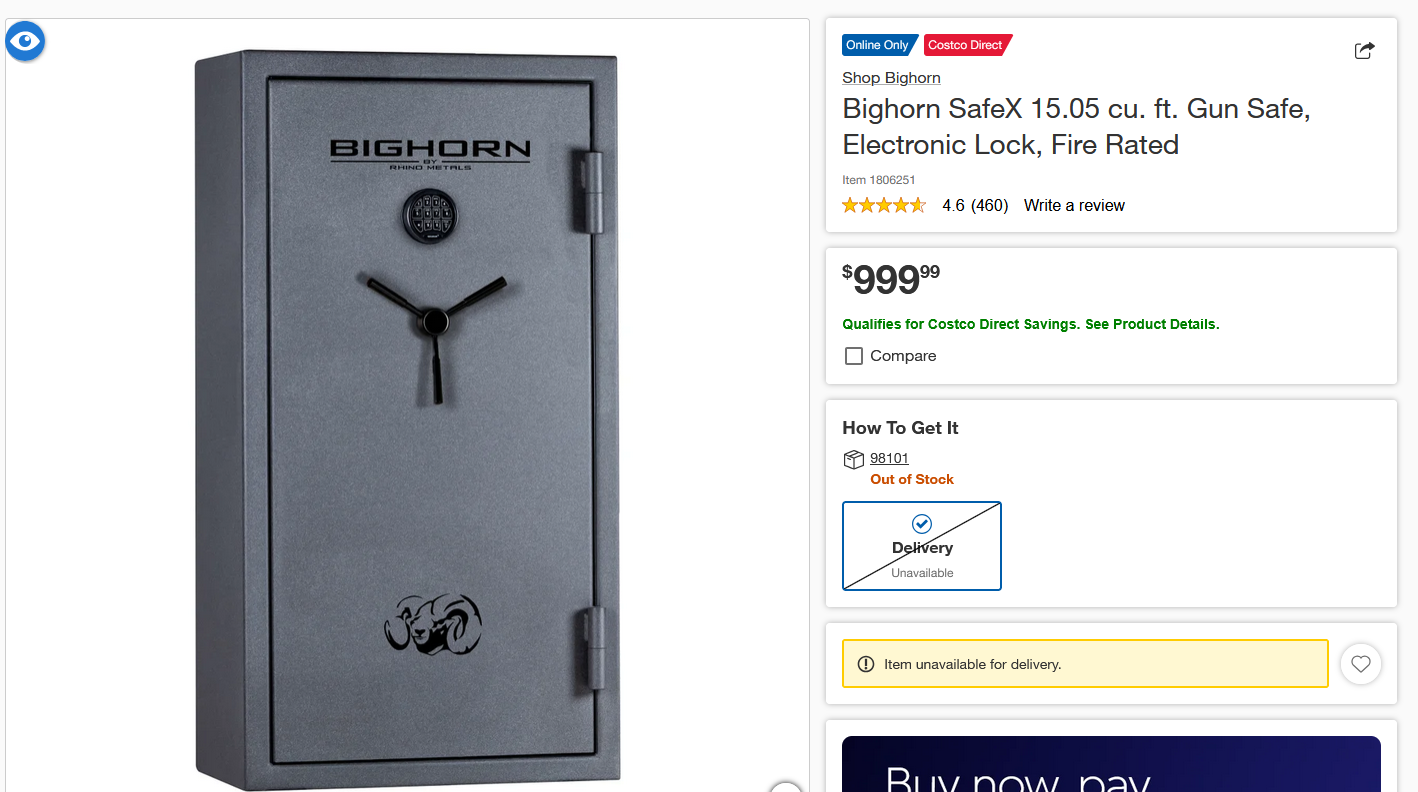Screen dimensions: 1418x792
Task: Open the Shop Bighorn link
Action: coord(891,77)
